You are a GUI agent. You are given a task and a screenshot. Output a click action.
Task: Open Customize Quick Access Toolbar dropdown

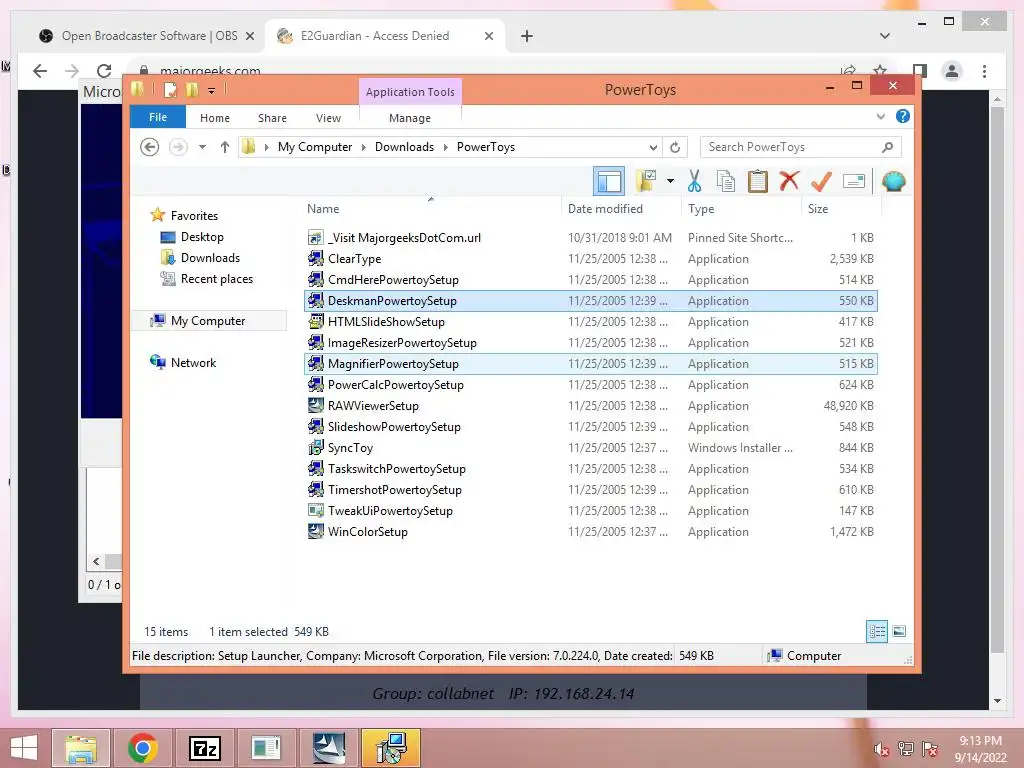coord(211,91)
